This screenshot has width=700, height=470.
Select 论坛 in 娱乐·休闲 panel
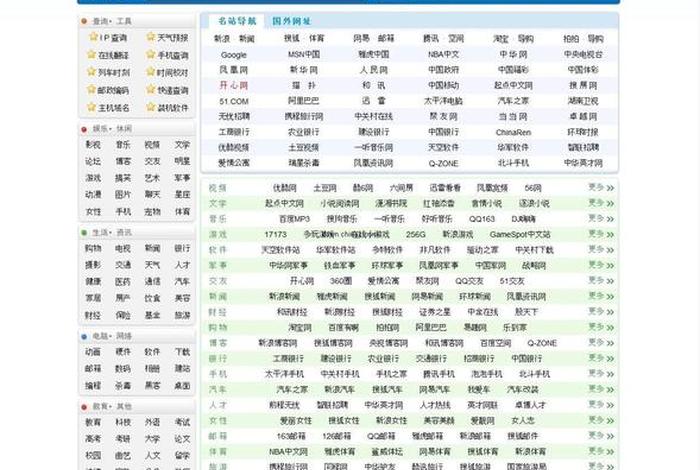pos(93,161)
